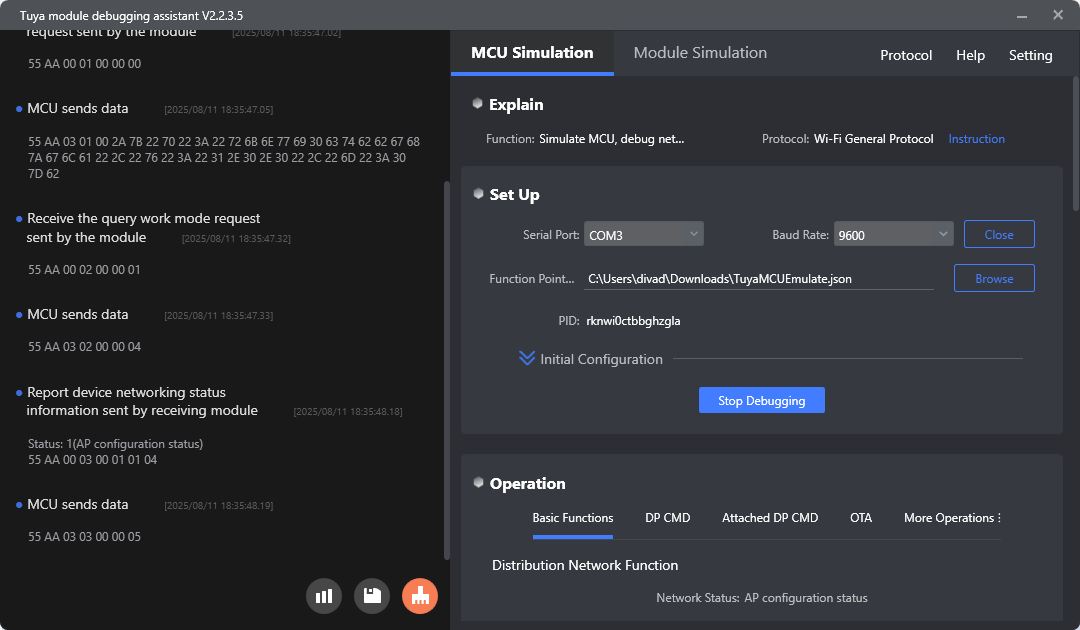Open the Attached DP CMD tab
Screen dimensions: 1080x630
[769, 518]
